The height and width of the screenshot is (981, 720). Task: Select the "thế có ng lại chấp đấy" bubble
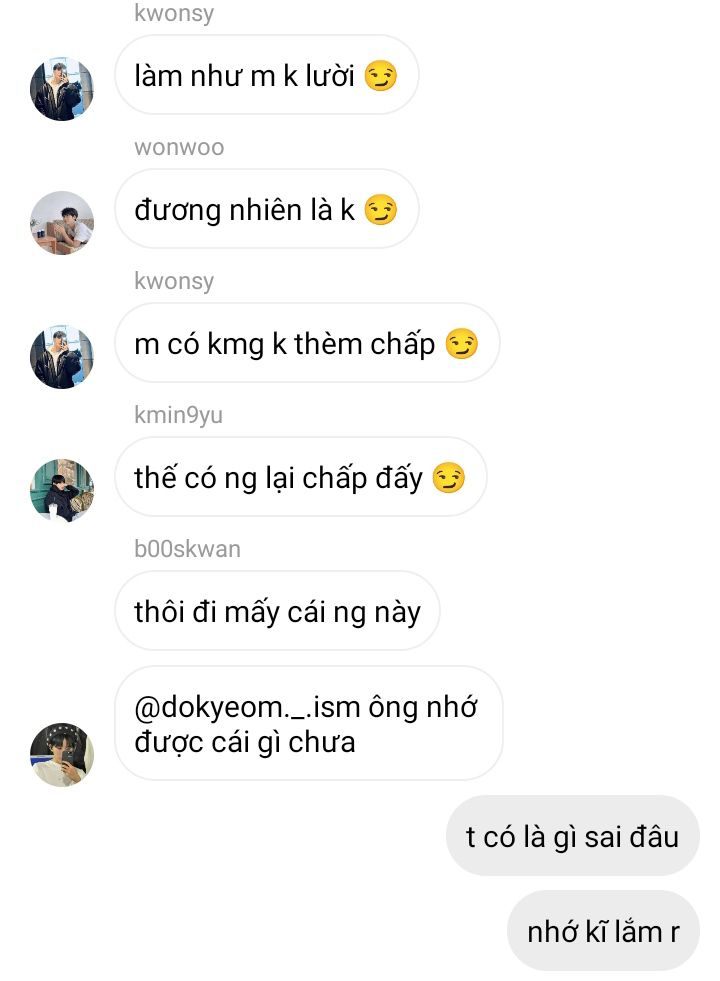coord(300,477)
